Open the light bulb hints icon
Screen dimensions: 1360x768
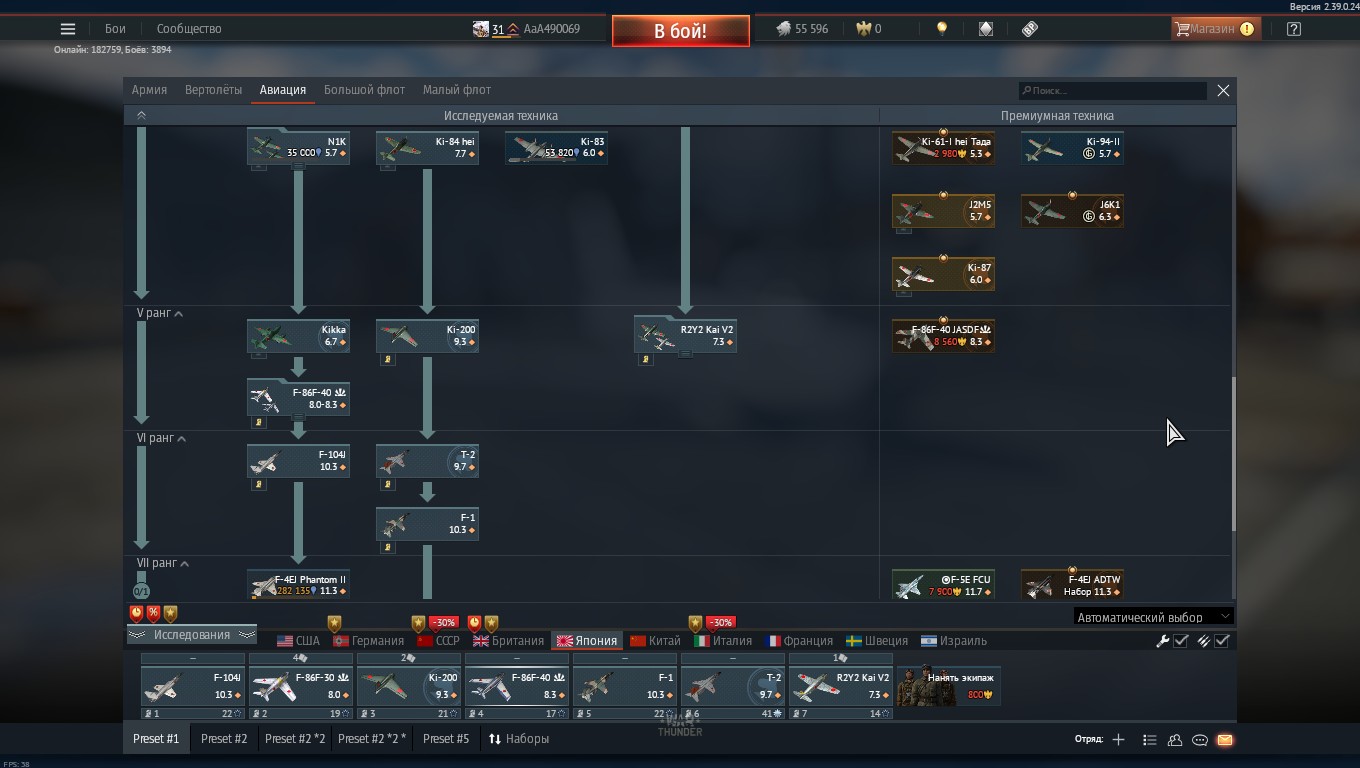click(x=942, y=29)
